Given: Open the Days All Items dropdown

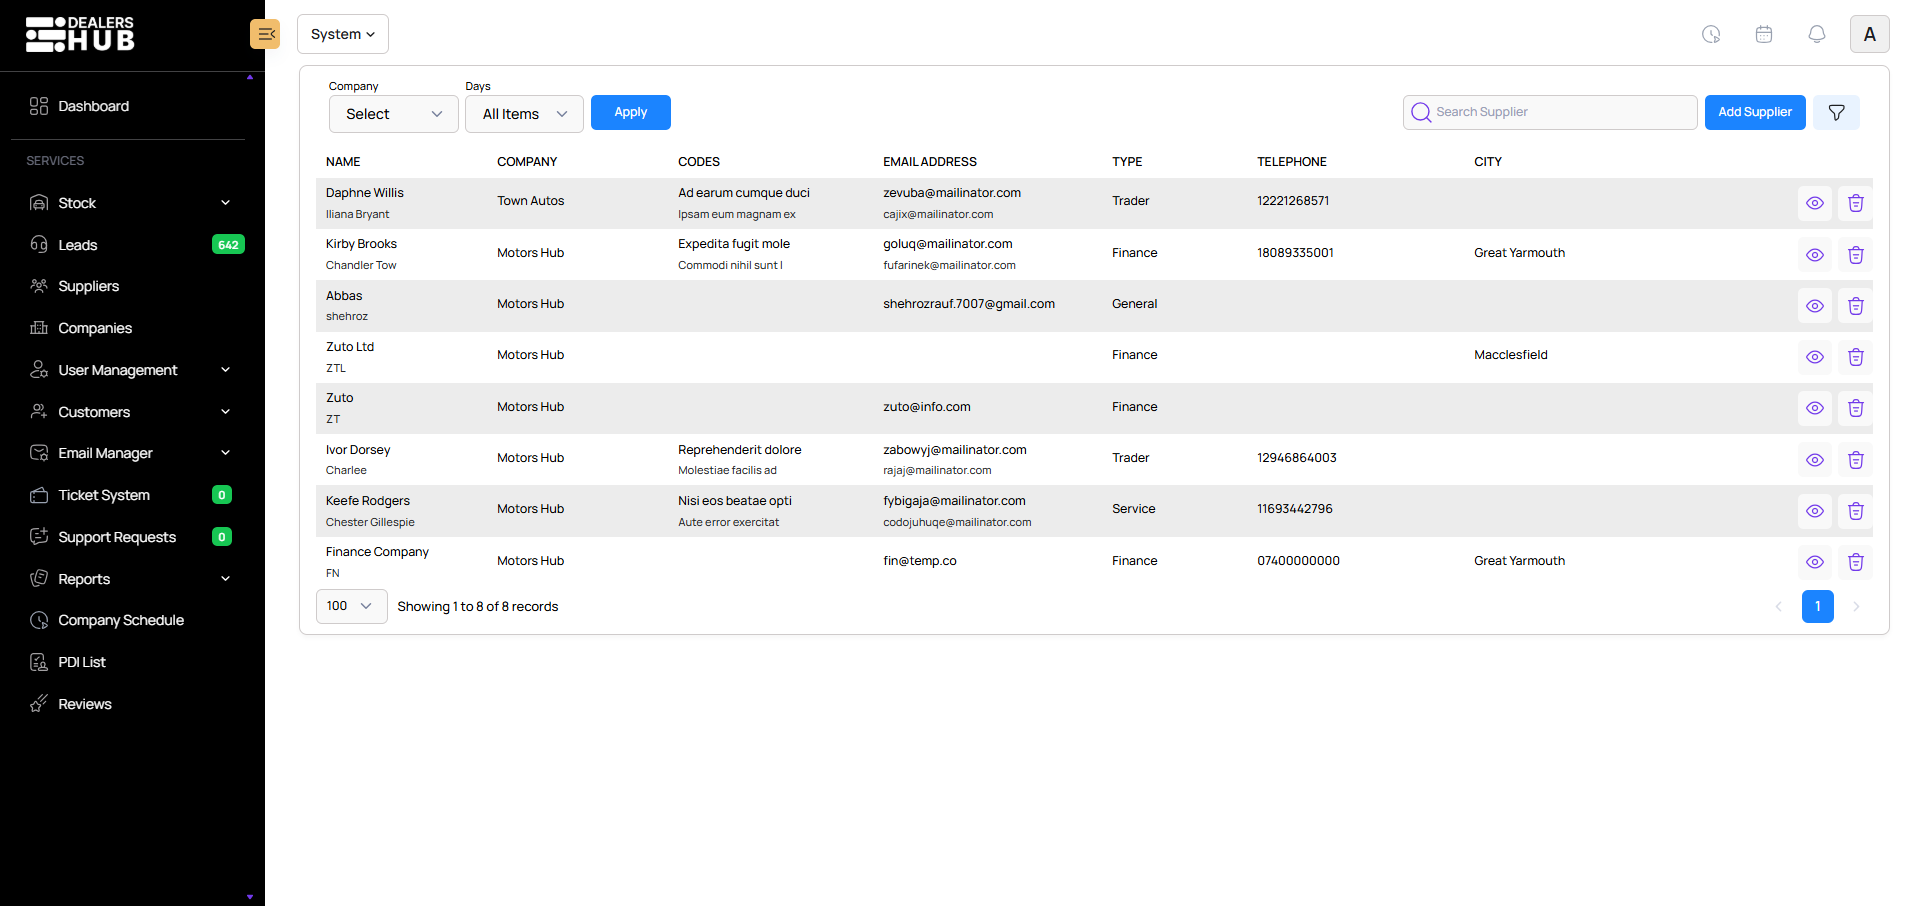Looking at the screenshot, I should tap(524, 114).
